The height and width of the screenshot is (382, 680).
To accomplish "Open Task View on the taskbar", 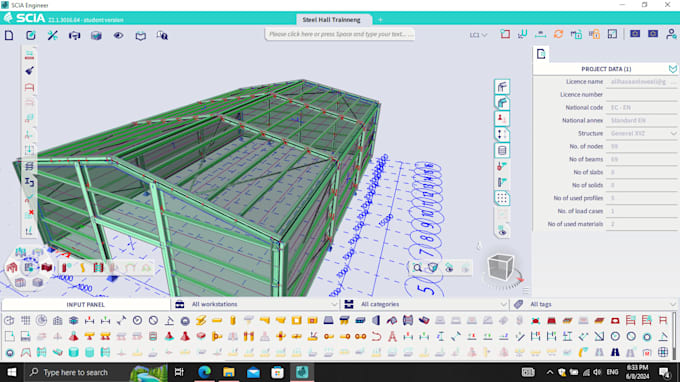I will coord(179,372).
